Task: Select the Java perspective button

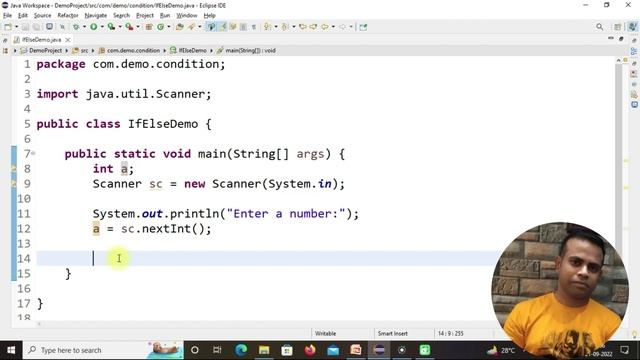Action: tap(632, 27)
